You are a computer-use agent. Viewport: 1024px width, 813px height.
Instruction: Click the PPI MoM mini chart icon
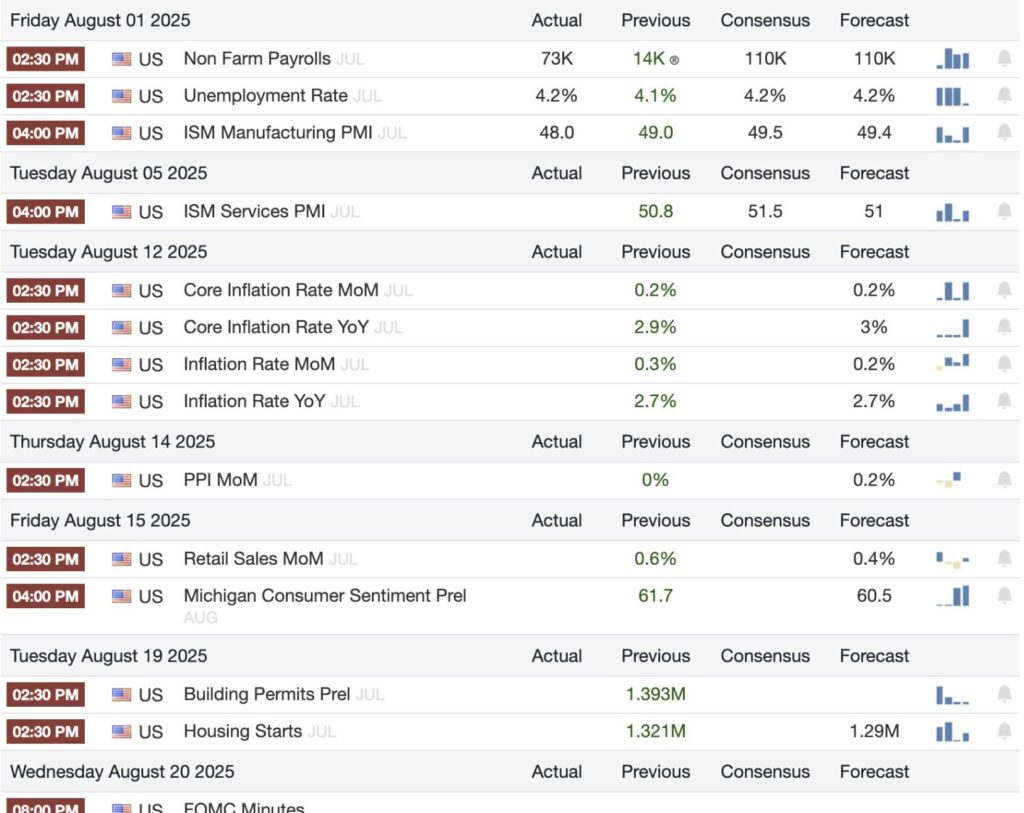(950, 480)
